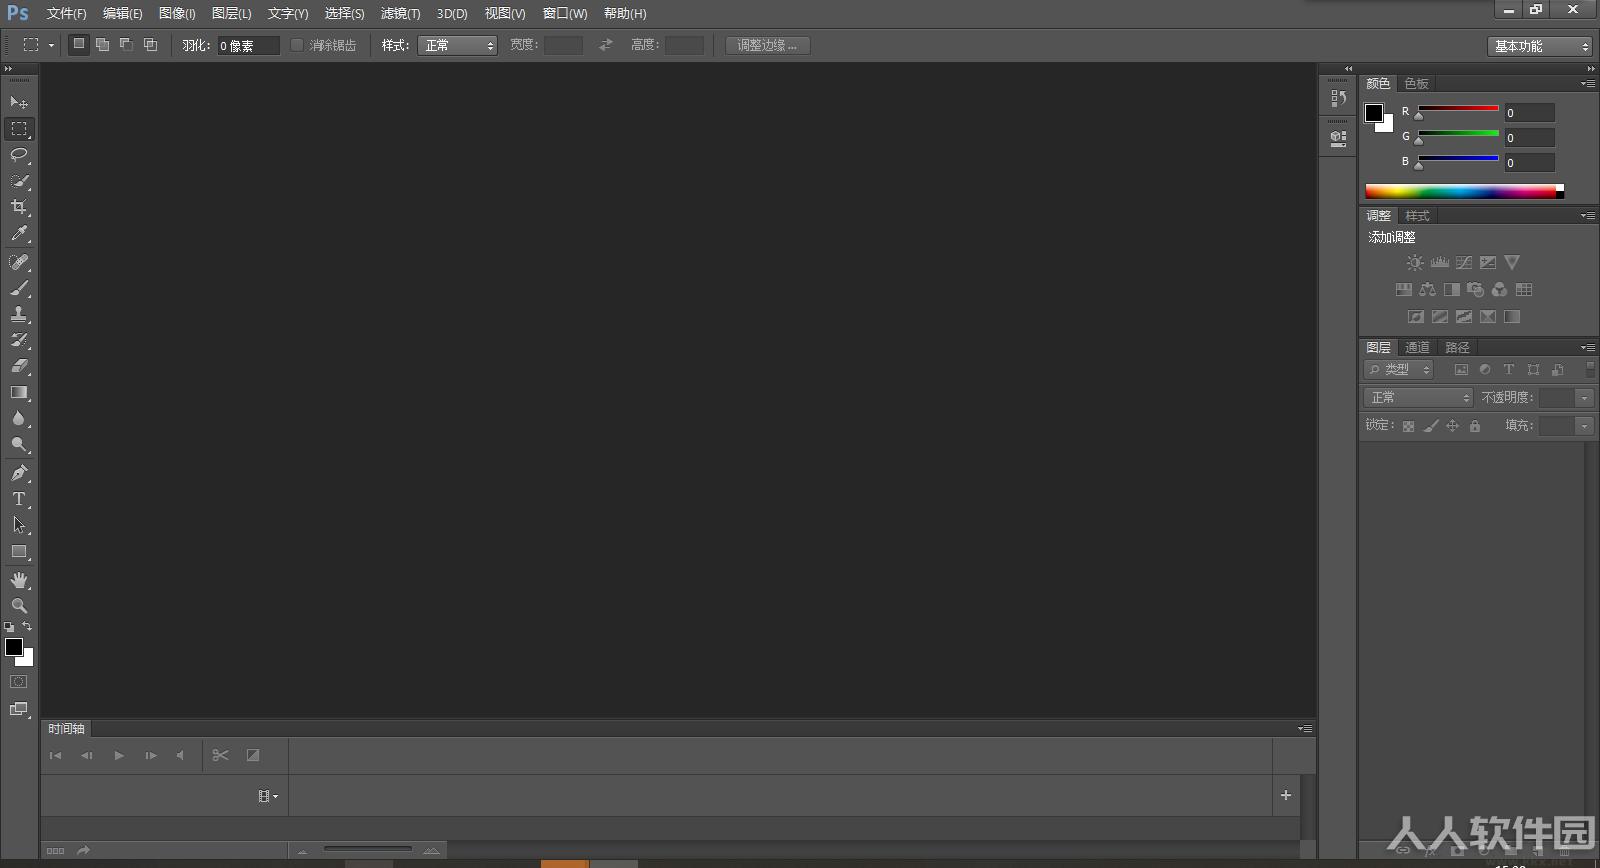Choose Intersect with Selection mode
Screen dimensions: 1600x868
[x=151, y=44]
